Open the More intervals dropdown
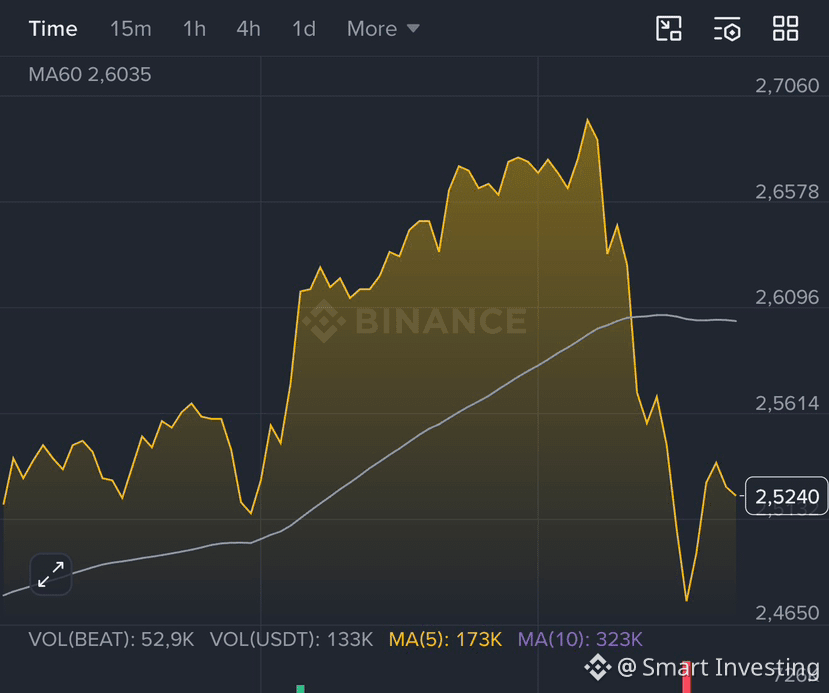 point(383,29)
